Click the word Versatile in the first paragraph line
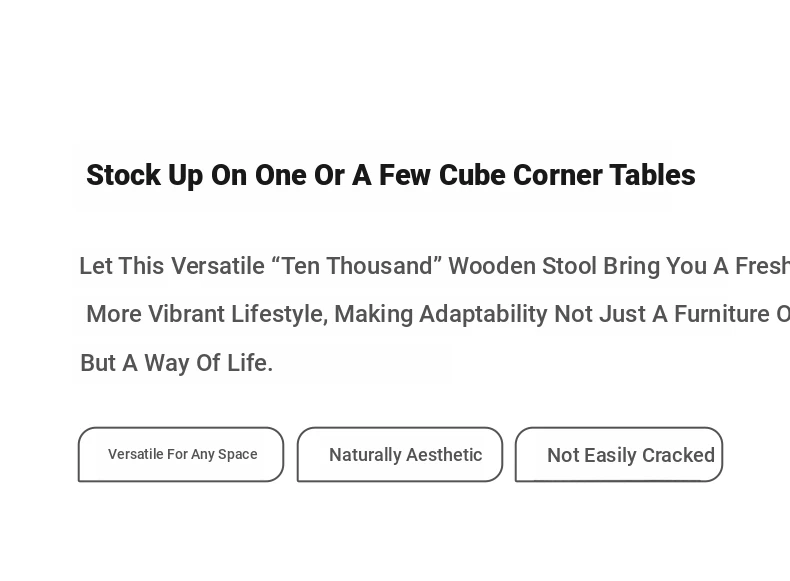The height and width of the screenshot is (581, 790). click(x=218, y=266)
